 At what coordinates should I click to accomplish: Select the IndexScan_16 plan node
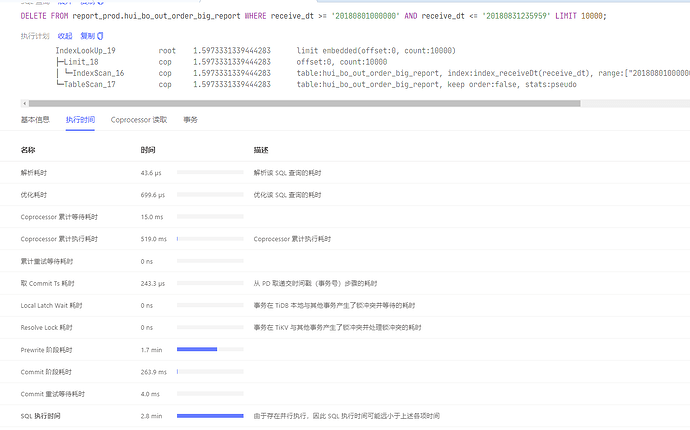tap(98, 73)
